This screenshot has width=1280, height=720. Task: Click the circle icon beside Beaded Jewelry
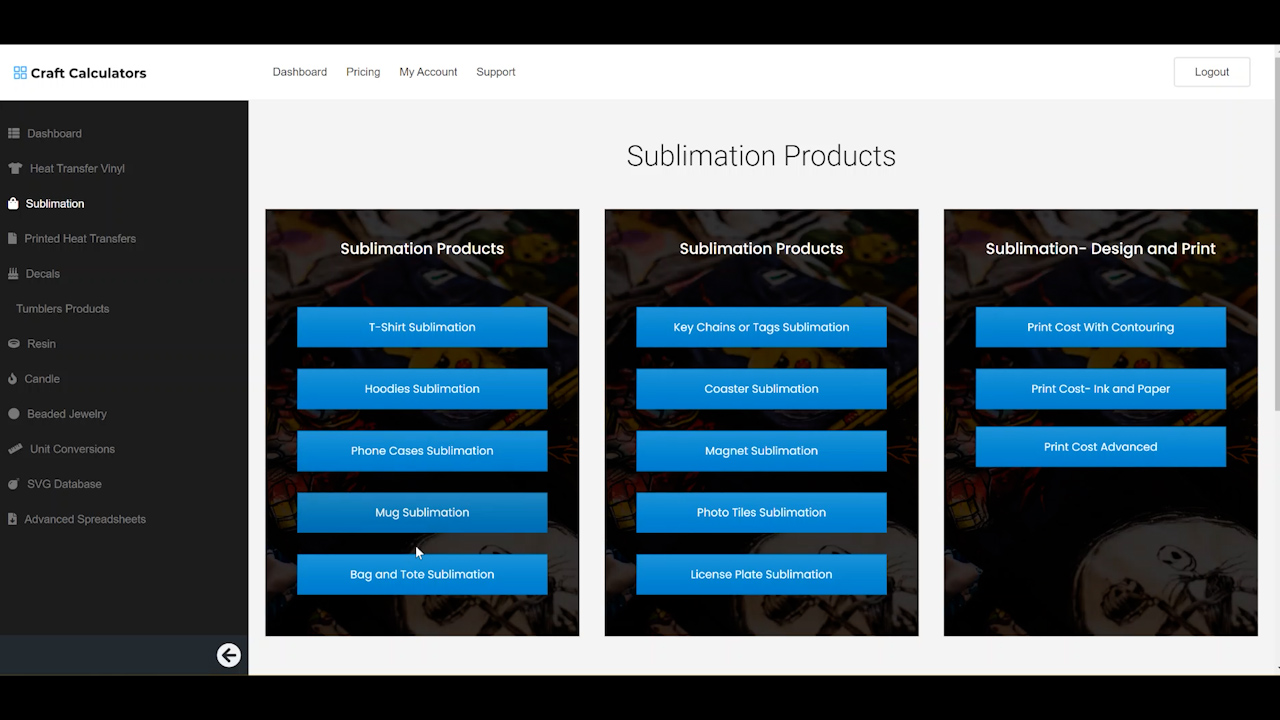(14, 413)
